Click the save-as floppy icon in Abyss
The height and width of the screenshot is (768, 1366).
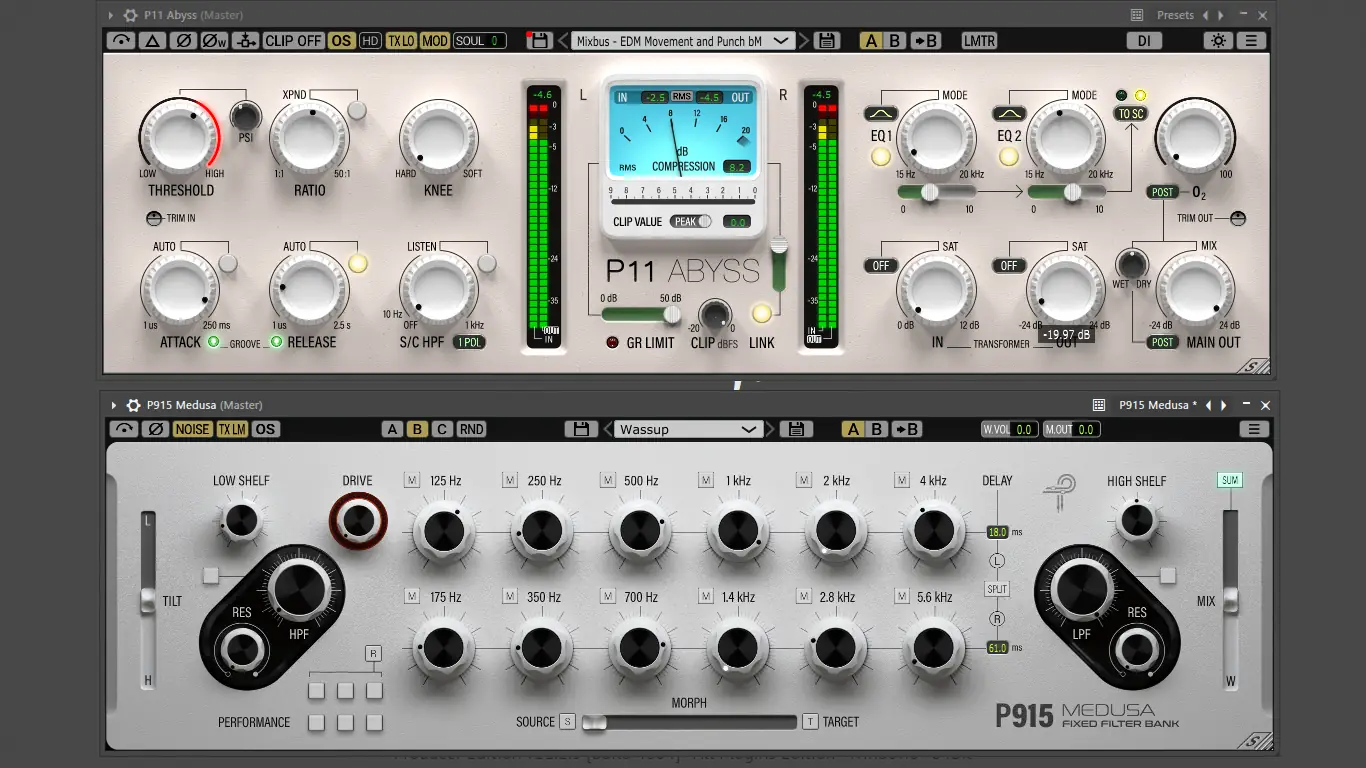pyautogui.click(x=826, y=41)
